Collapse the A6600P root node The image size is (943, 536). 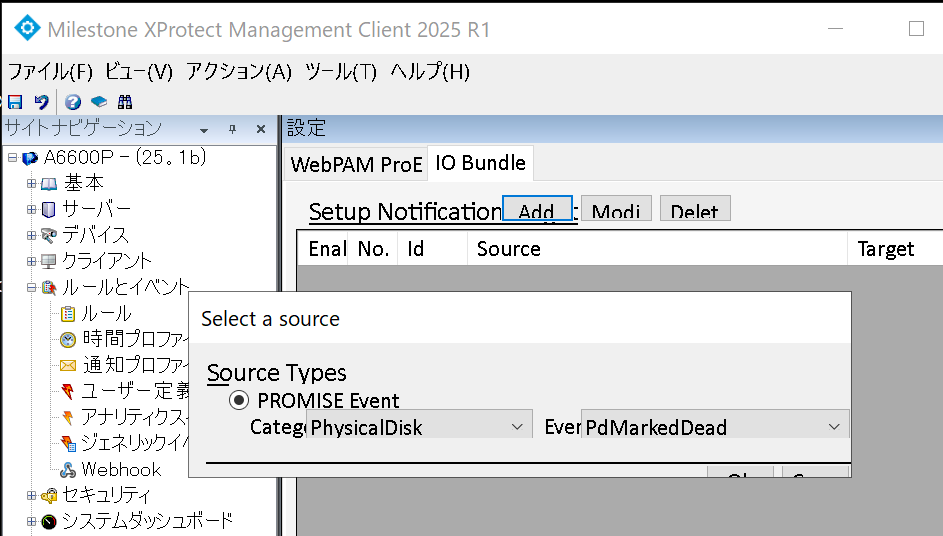click(12, 158)
